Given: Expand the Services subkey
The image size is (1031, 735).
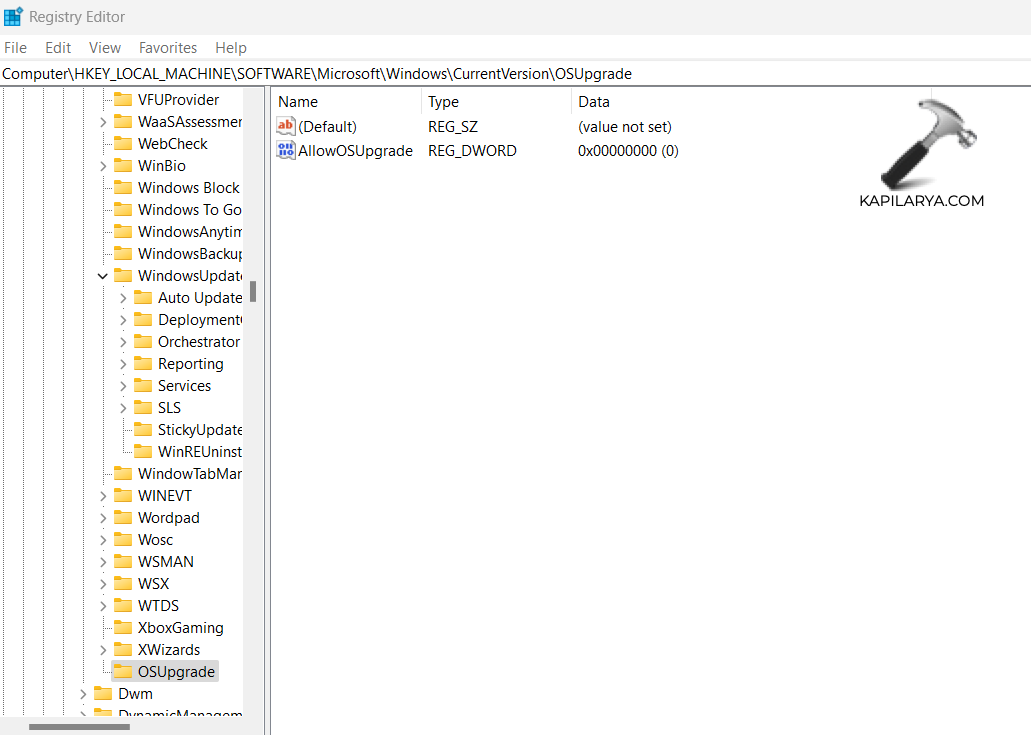Looking at the screenshot, I should pyautogui.click(x=123, y=386).
